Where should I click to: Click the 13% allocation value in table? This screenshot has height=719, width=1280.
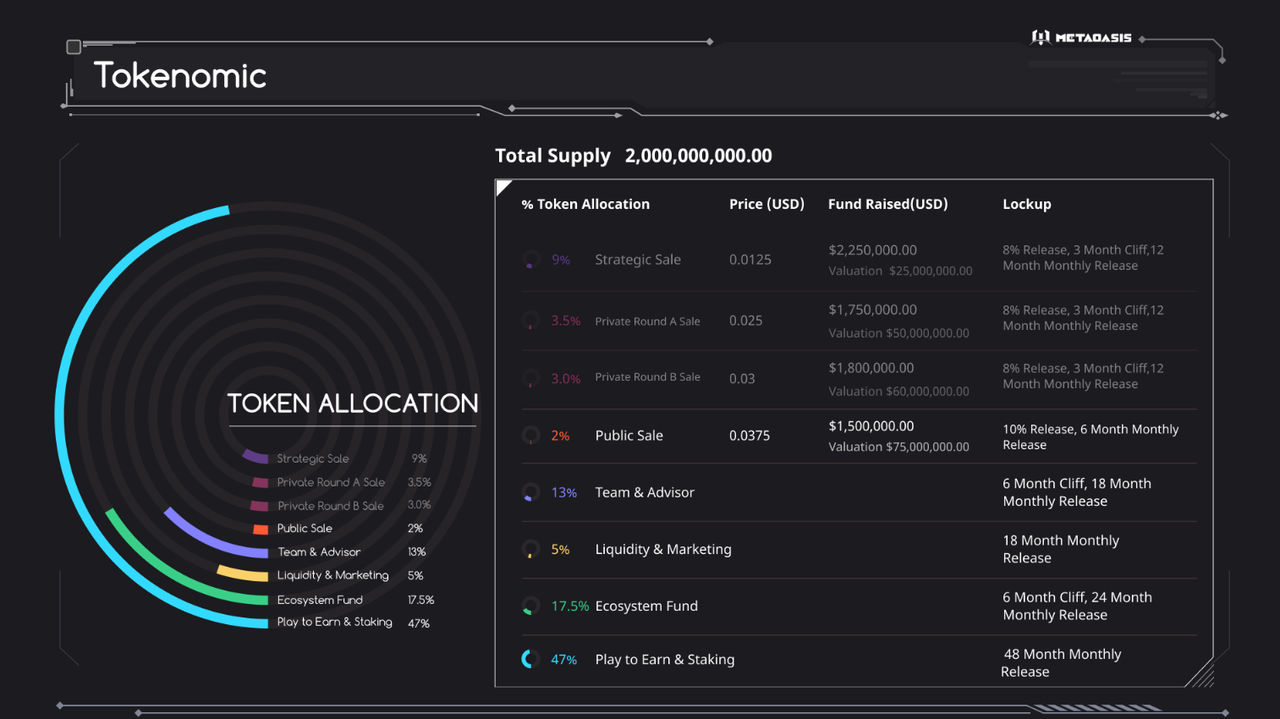tap(564, 492)
